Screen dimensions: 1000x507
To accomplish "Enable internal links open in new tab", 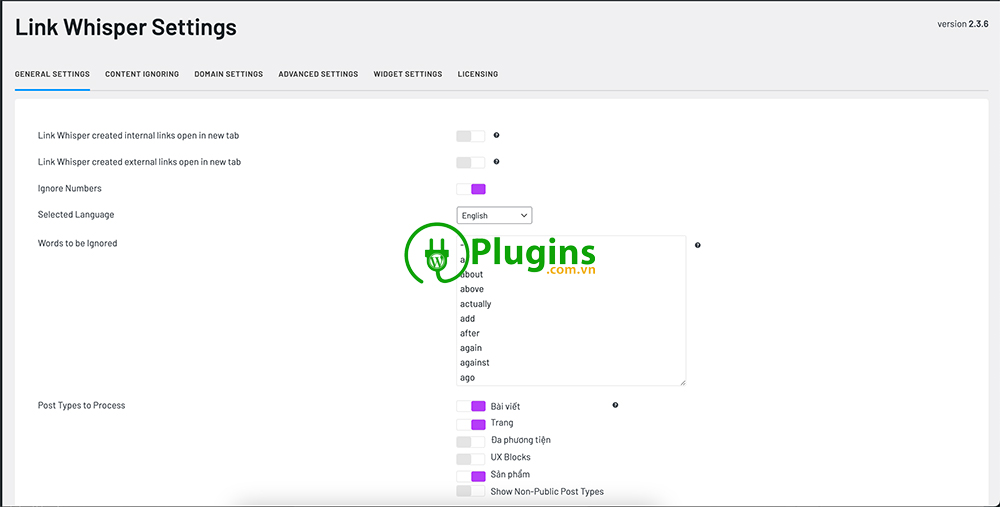I will pos(470,136).
